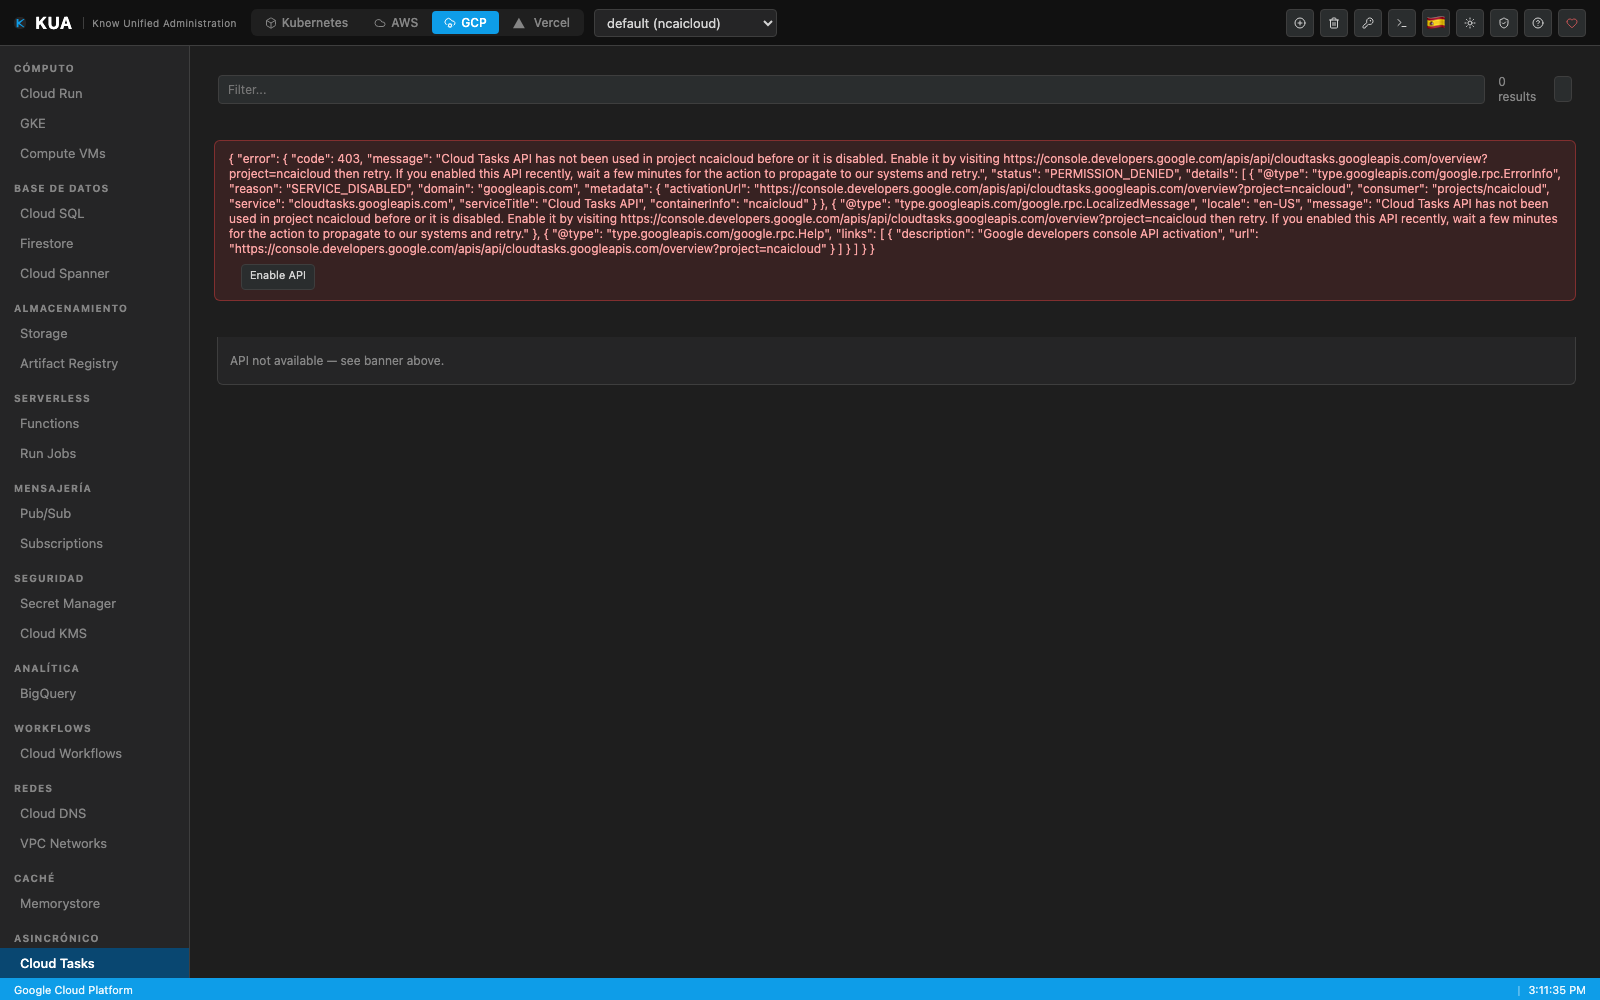1600x1000 pixels.
Task: Click the 'Google Cloud Platform' status bar text
Action: [x=73, y=990]
